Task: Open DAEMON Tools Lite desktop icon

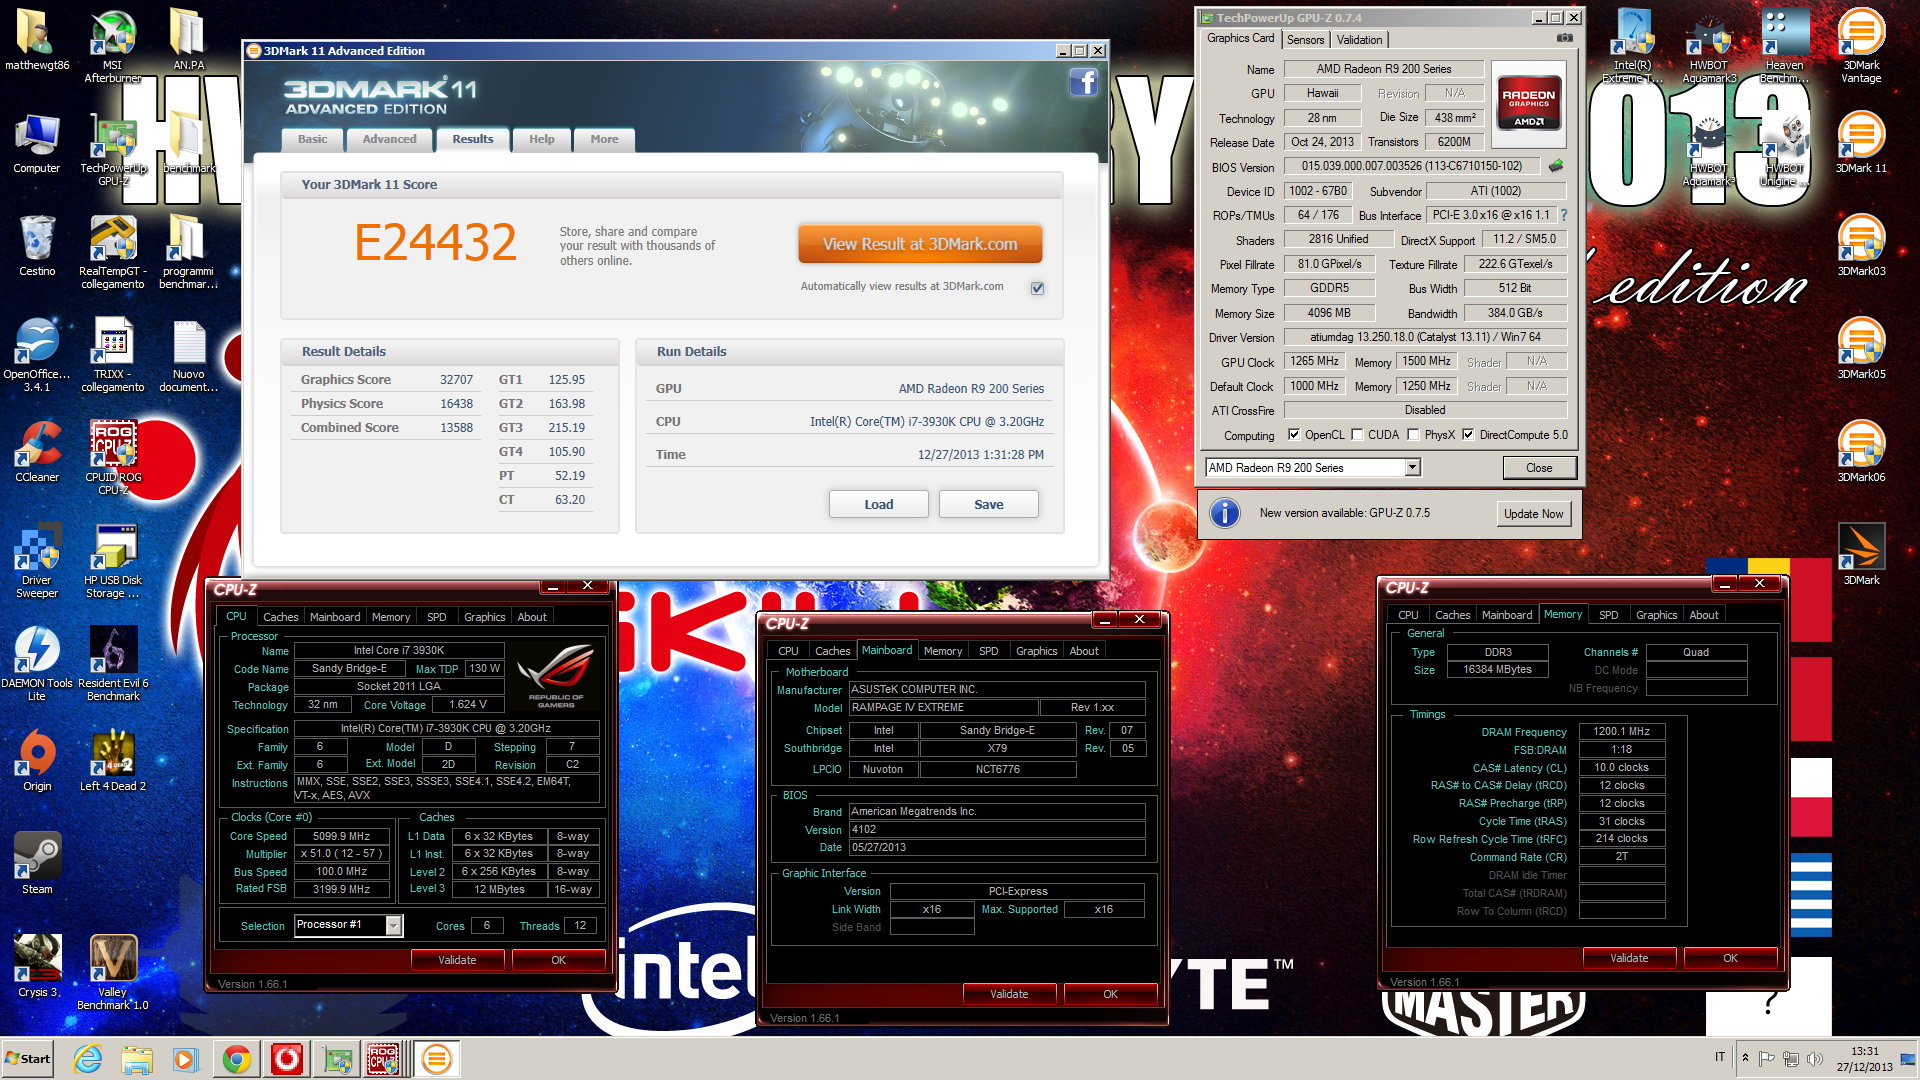Action: [37, 664]
